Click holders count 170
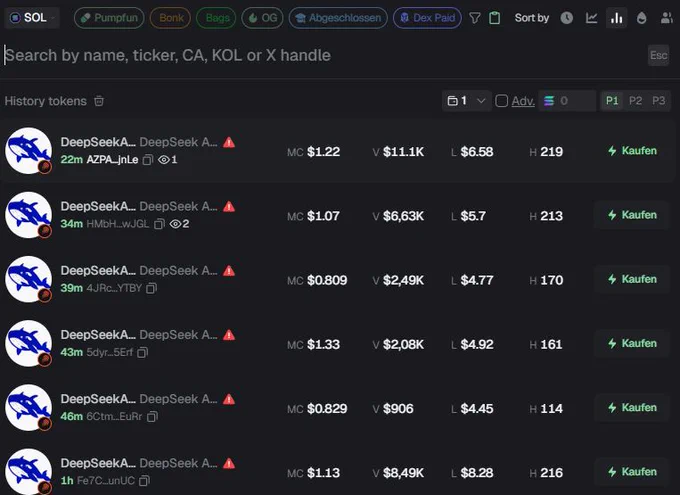680x495 pixels. click(552, 280)
